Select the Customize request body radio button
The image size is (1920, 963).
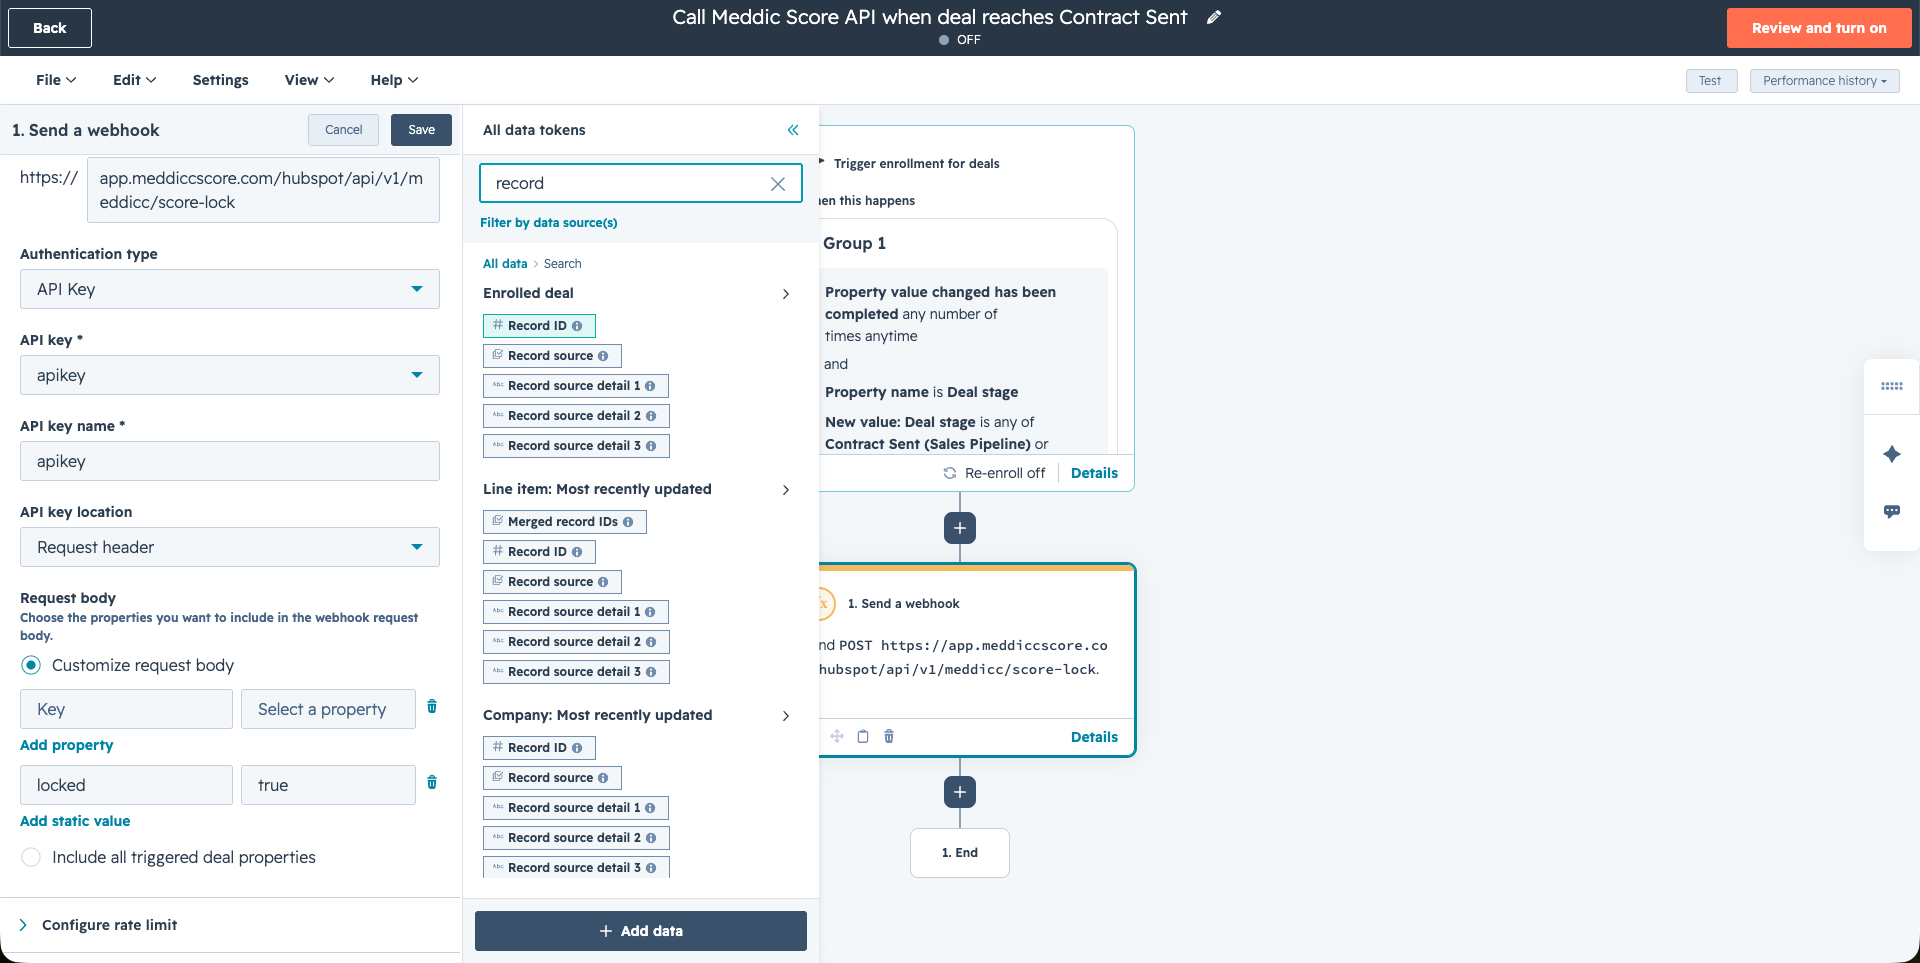click(31, 665)
